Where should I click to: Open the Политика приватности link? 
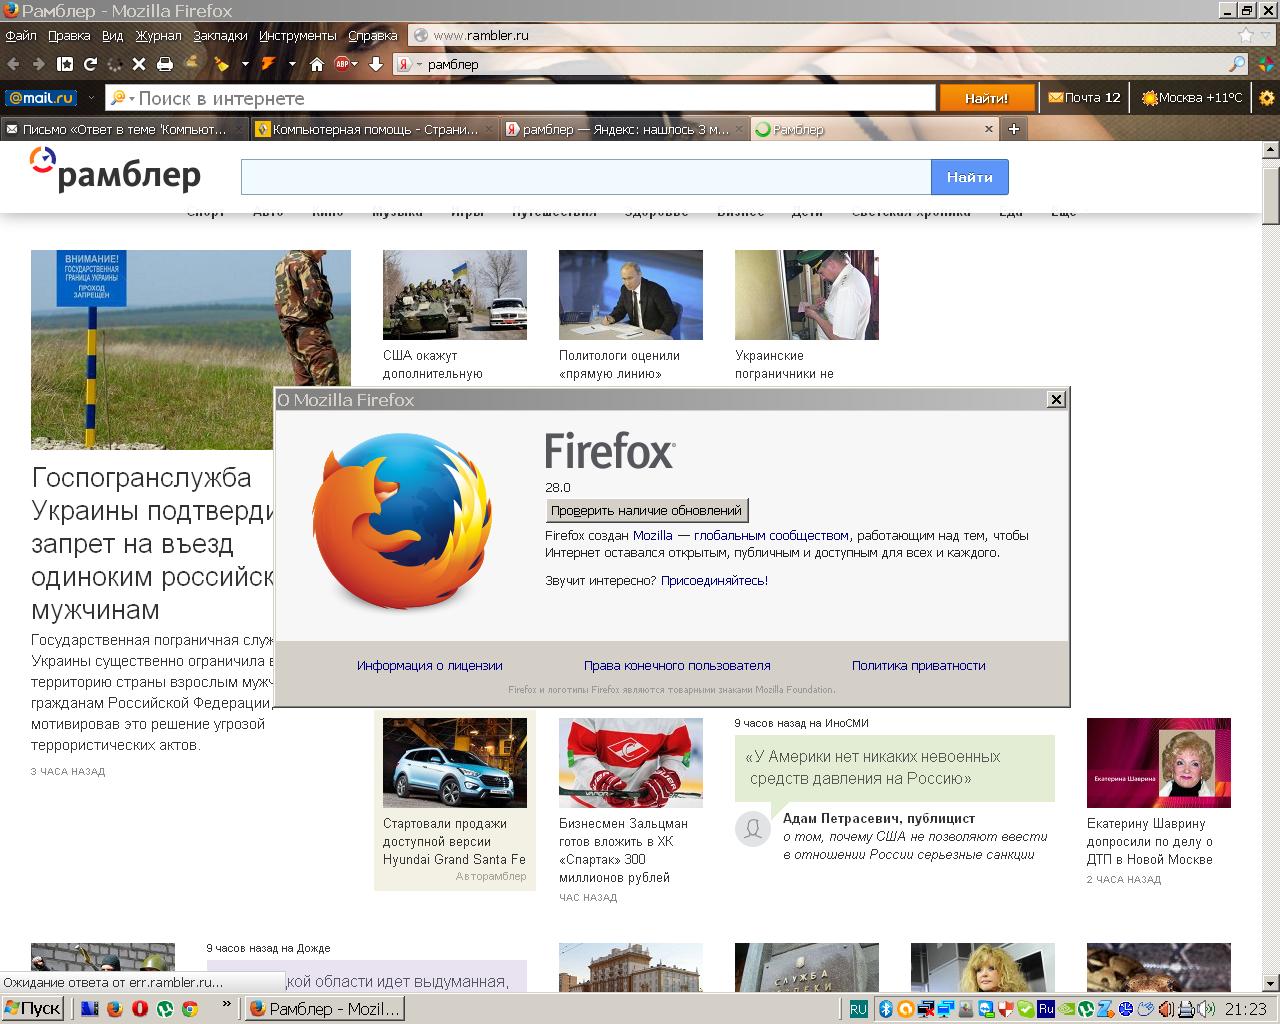point(918,665)
